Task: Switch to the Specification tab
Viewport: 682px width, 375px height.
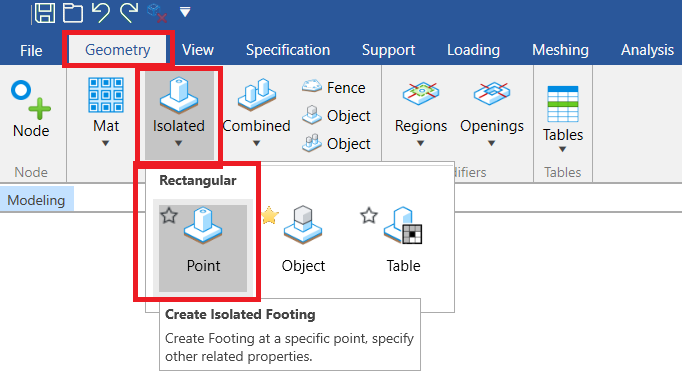Action: pyautogui.click(x=288, y=50)
